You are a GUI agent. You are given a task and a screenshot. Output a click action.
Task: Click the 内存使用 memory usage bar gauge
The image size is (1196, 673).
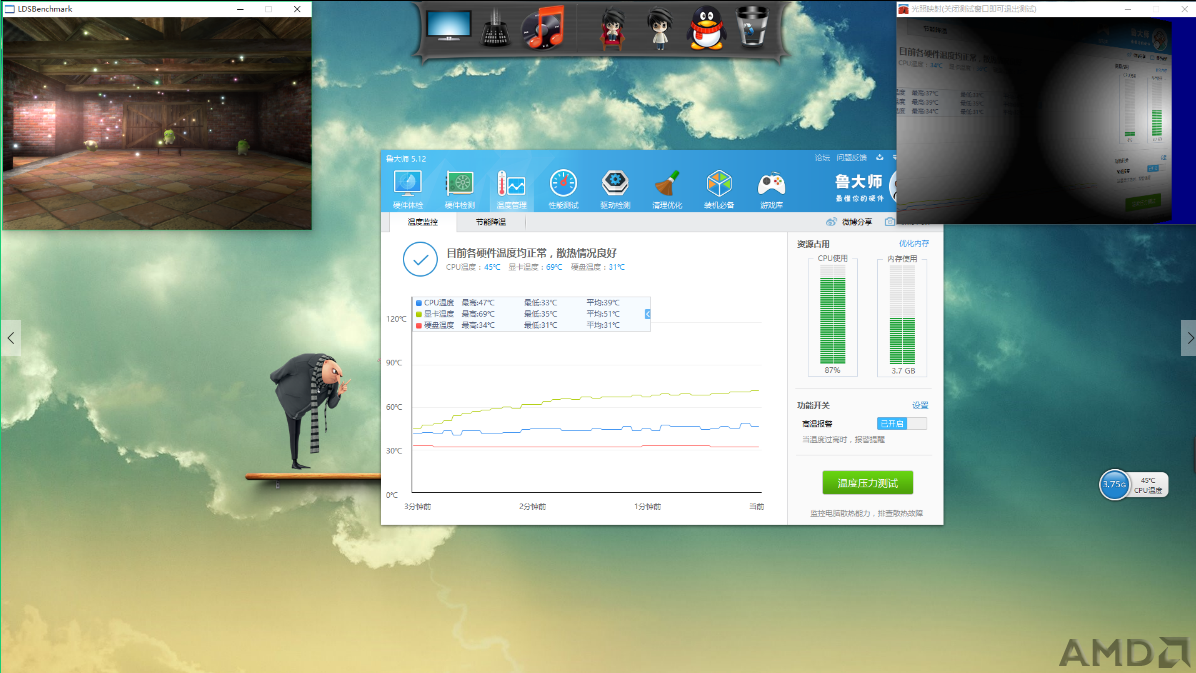(x=902, y=315)
